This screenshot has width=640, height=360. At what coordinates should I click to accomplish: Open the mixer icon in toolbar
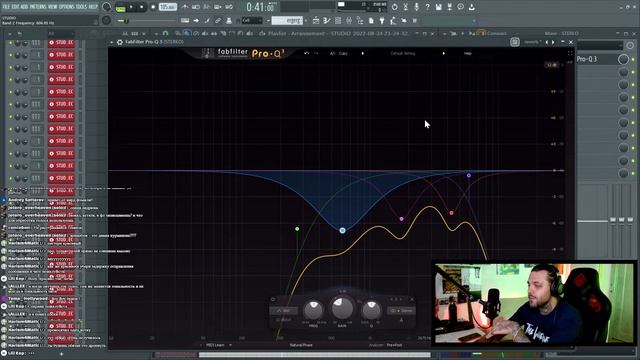(x=349, y=20)
